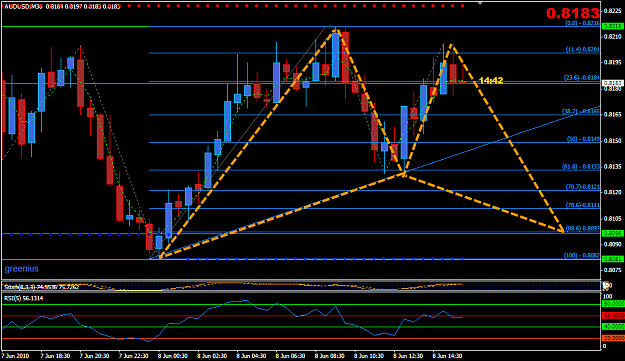This screenshot has height=361, width=625.
Task: Select the (11.4) 0.8201 Fibonacci label
Action: pyautogui.click(x=583, y=50)
